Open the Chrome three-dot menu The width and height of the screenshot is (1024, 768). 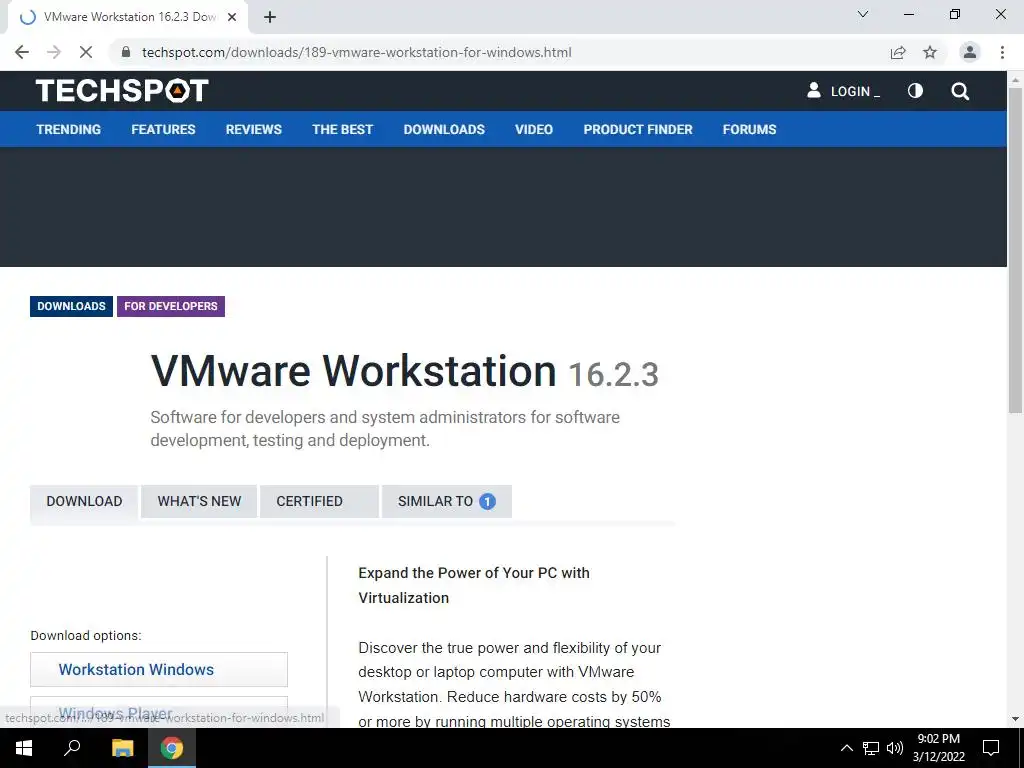coord(1002,52)
